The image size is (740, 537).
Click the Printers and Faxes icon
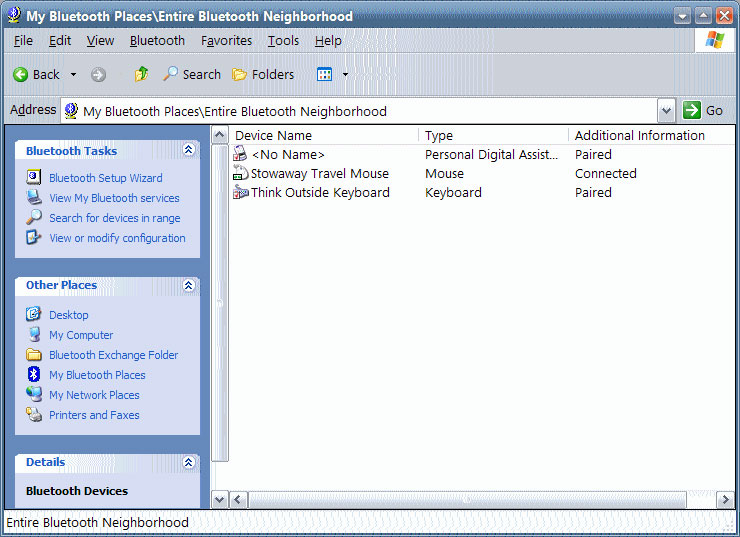point(34,414)
